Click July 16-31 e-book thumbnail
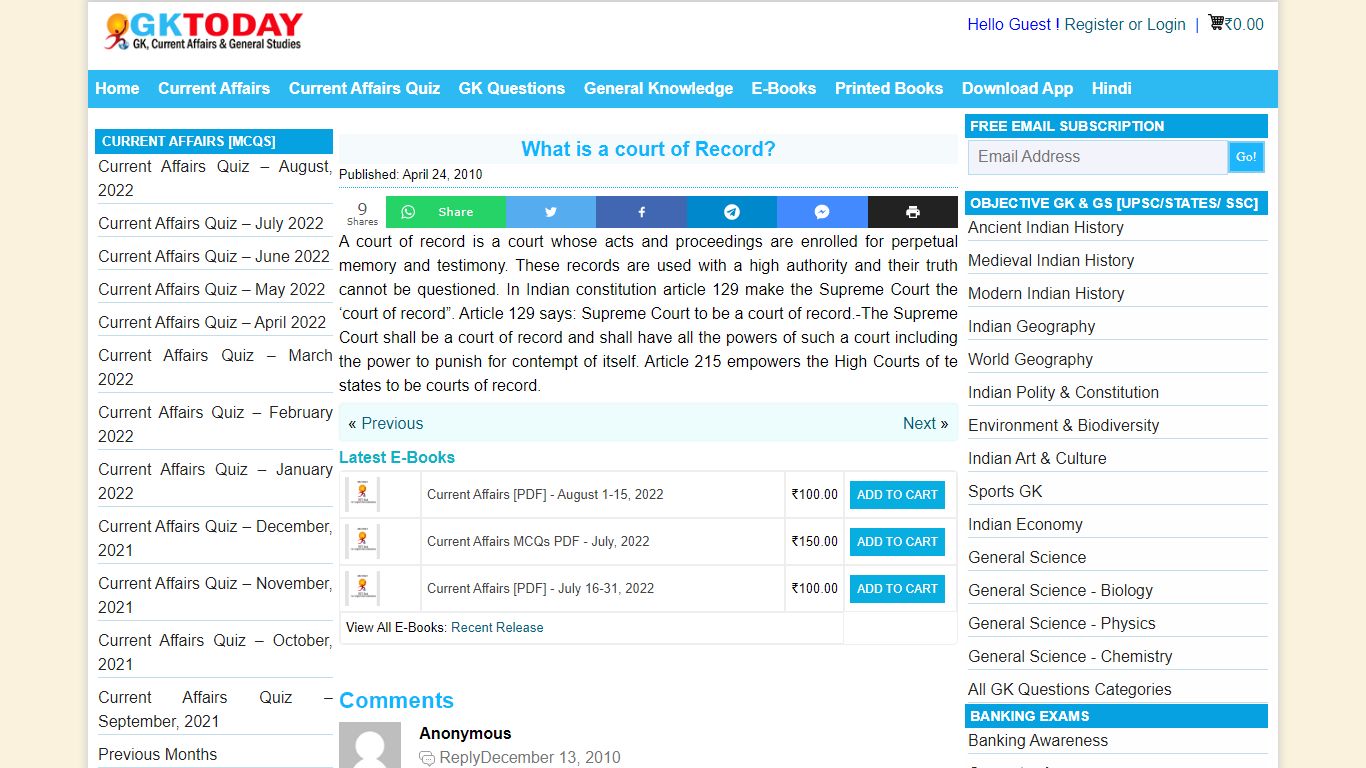Image resolution: width=1366 pixels, height=768 pixels. coord(362,588)
